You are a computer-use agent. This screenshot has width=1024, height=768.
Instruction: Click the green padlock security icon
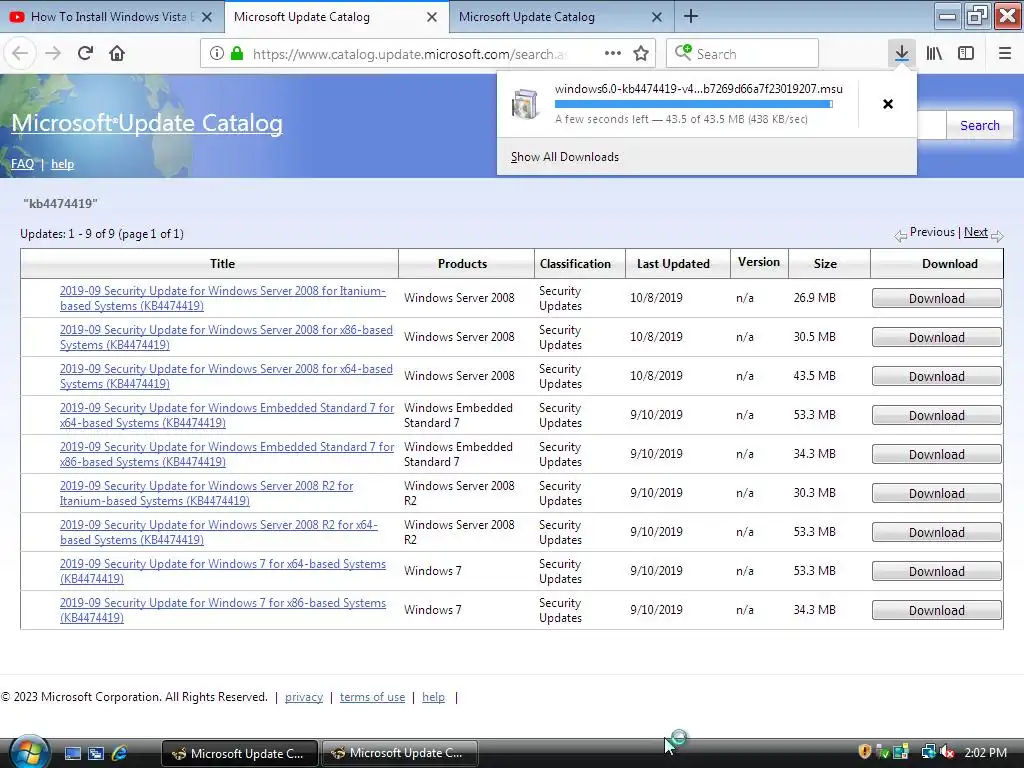(237, 54)
